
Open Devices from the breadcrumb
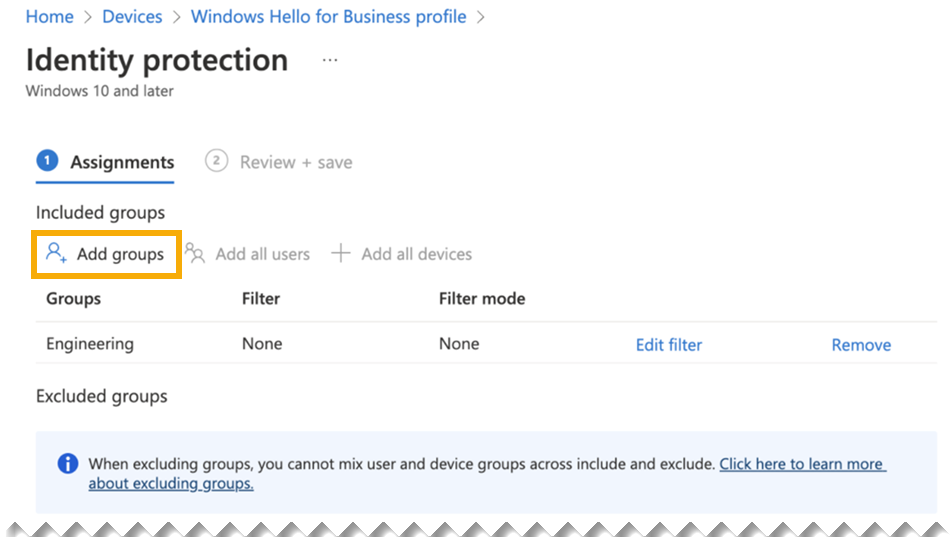[132, 17]
